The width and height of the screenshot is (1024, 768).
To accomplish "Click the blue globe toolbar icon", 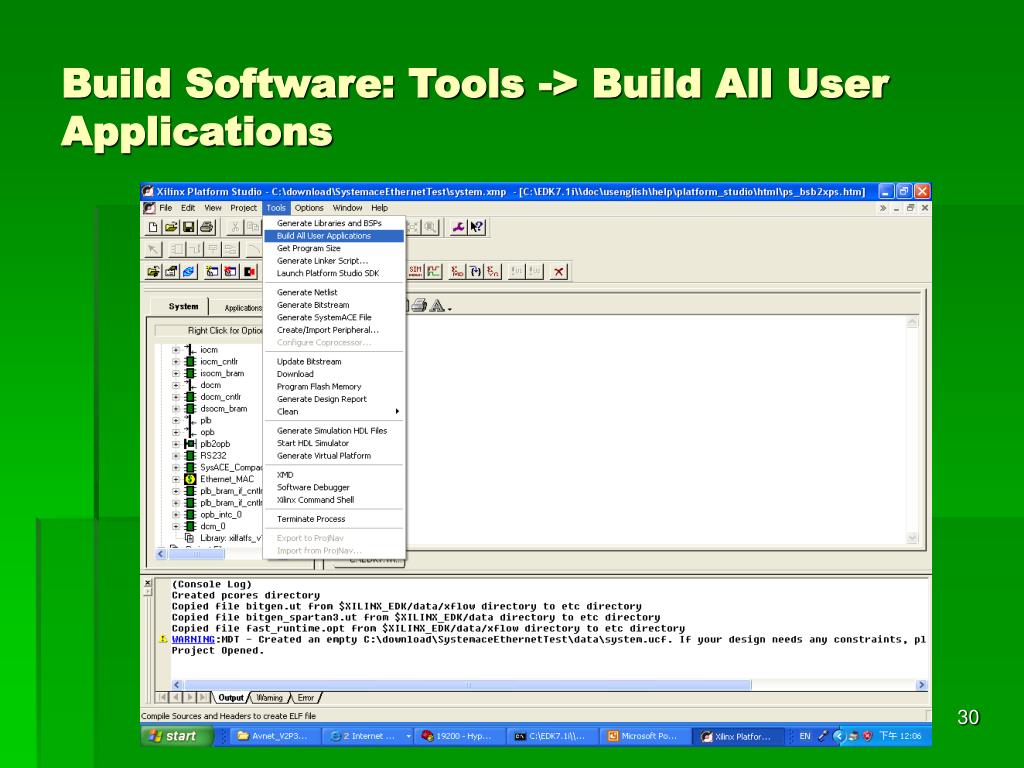I will coord(189,272).
